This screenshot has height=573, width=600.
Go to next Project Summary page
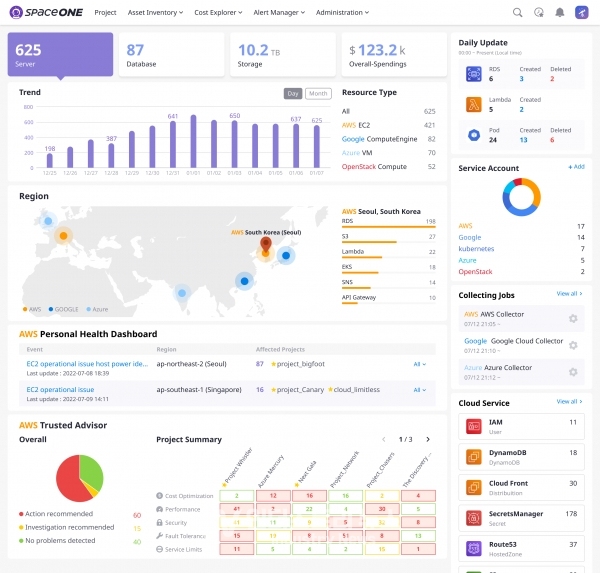click(x=428, y=439)
